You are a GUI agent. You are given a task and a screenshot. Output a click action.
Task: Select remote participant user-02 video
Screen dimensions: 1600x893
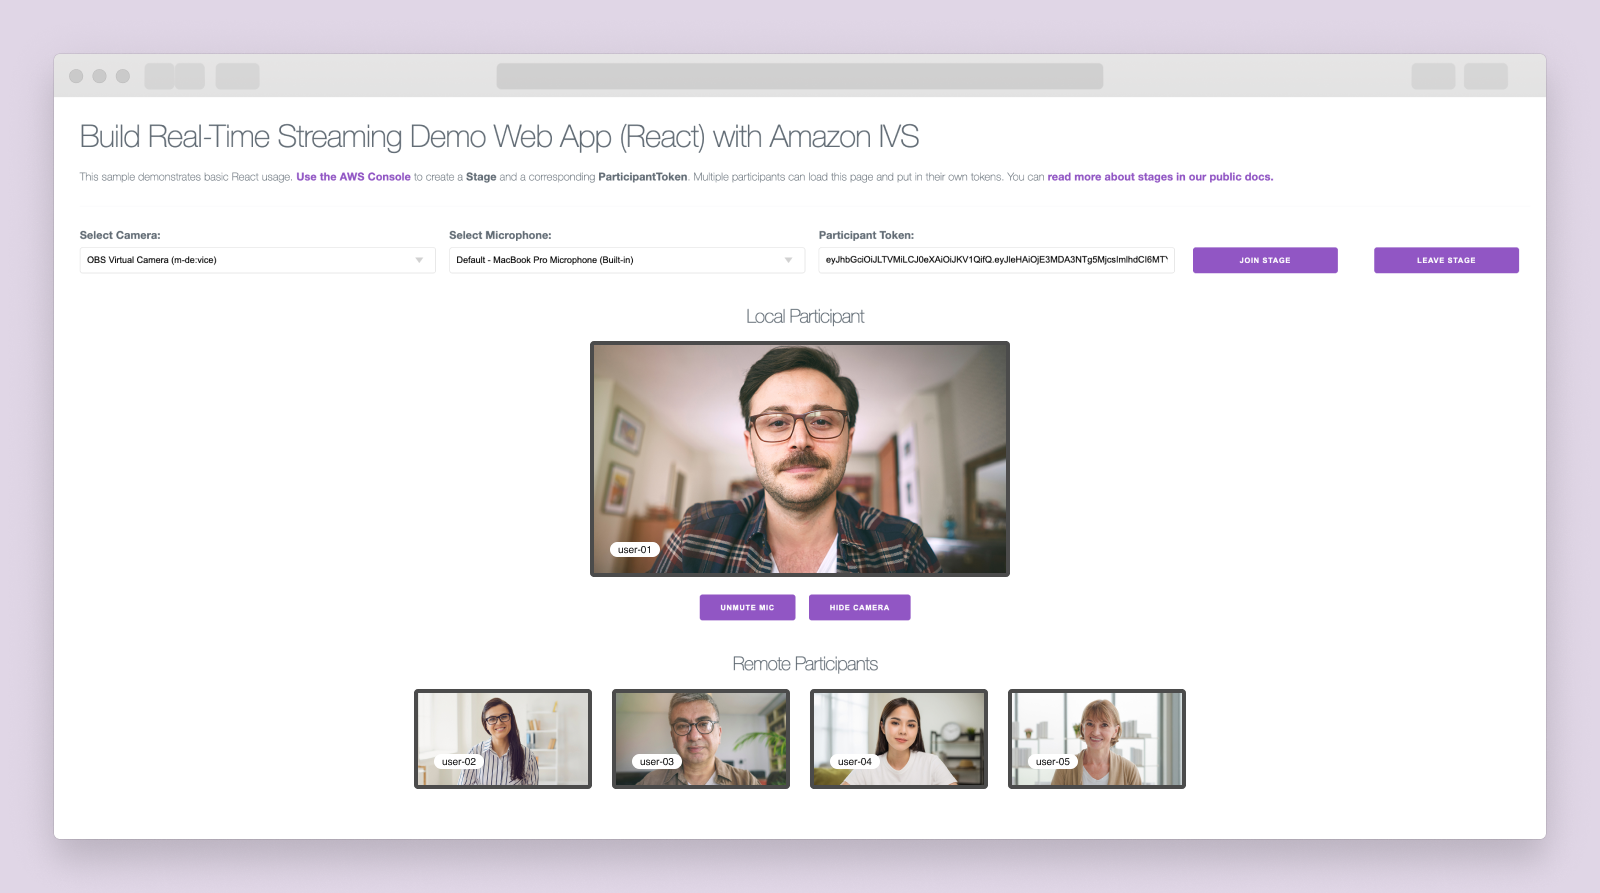pyautogui.click(x=503, y=739)
